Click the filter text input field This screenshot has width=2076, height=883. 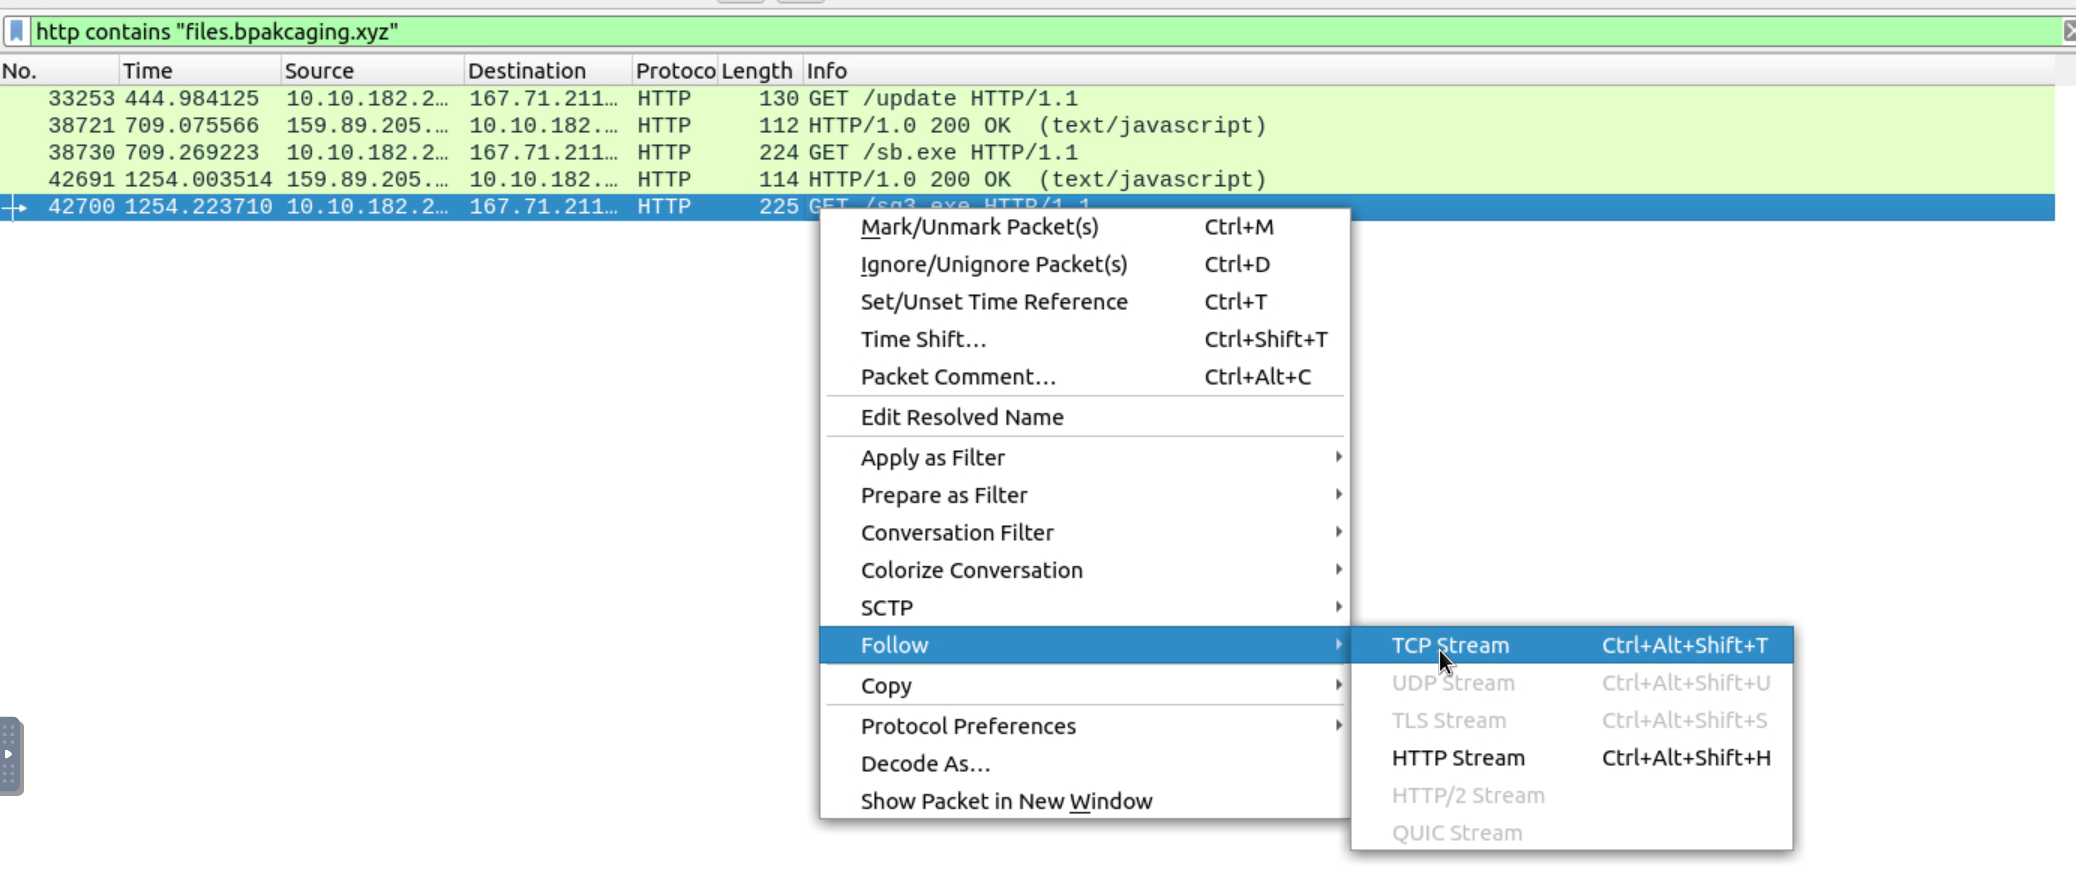tap(1045, 31)
